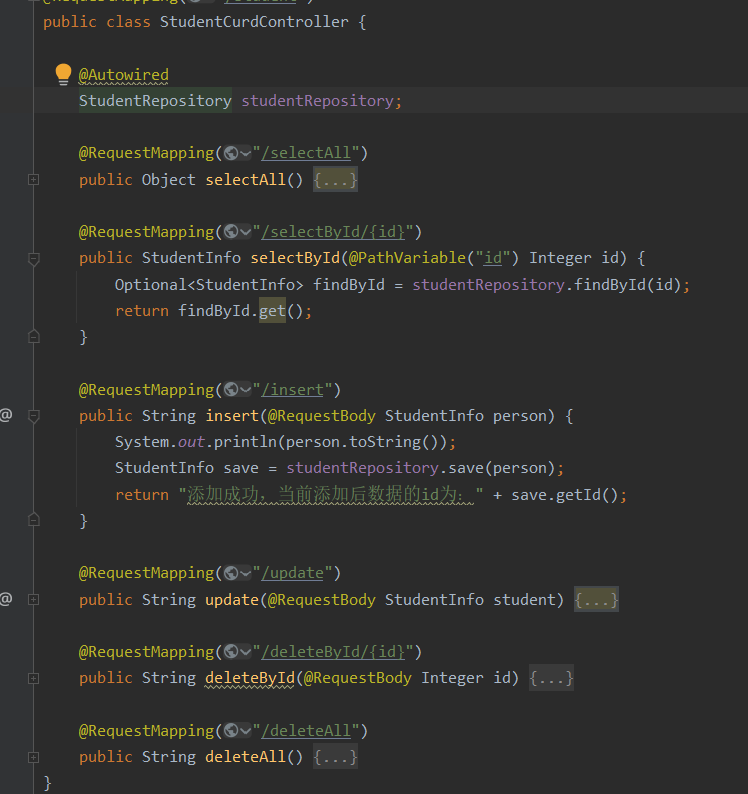Click save.getId() call
Screen dimensions: 748x794
point(564,495)
